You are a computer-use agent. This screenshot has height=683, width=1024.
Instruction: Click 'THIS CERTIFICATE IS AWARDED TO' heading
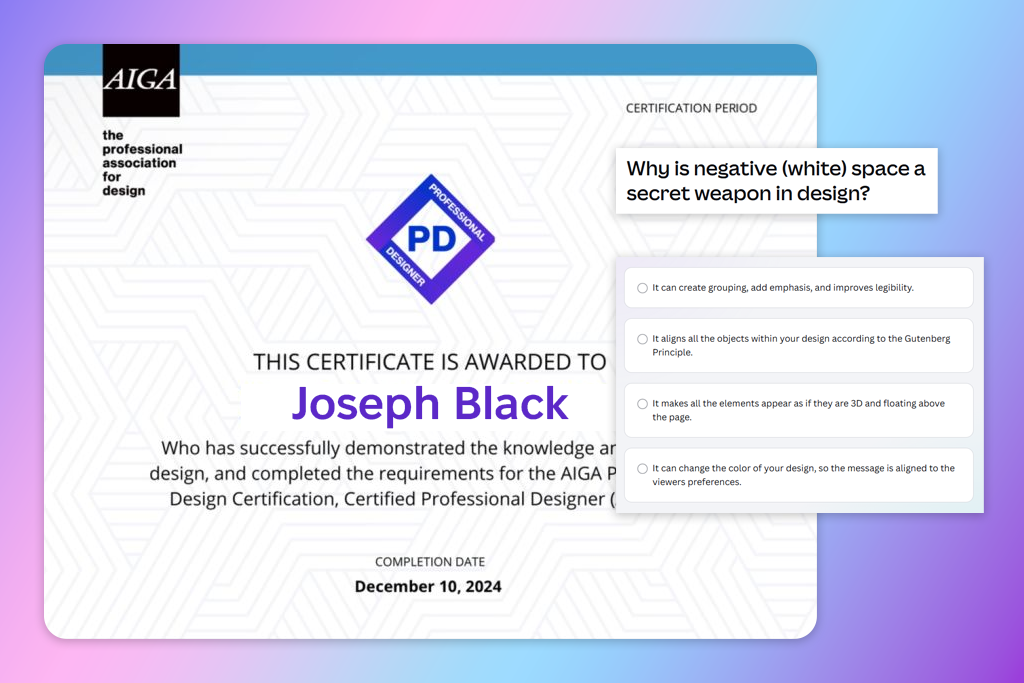pos(430,362)
